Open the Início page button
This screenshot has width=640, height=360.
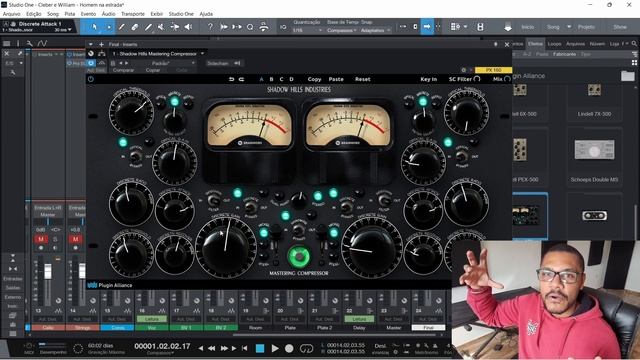coord(527,27)
